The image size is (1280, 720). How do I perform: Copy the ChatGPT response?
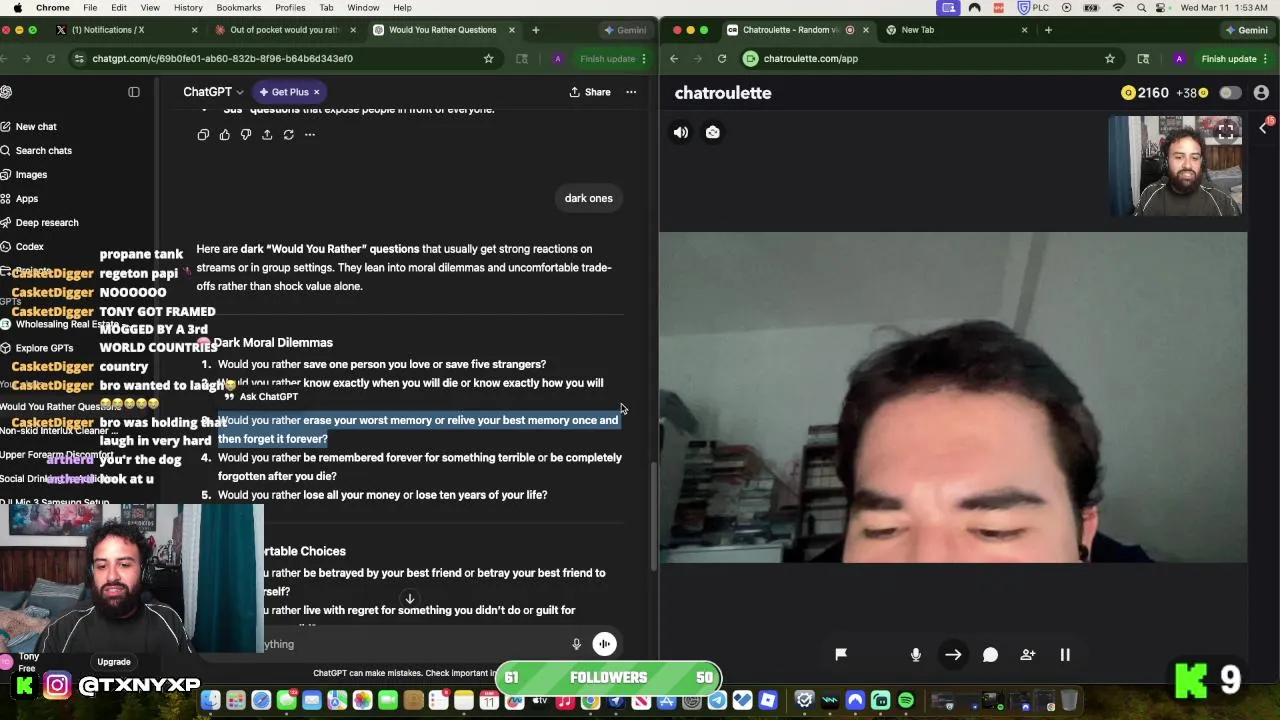203,134
